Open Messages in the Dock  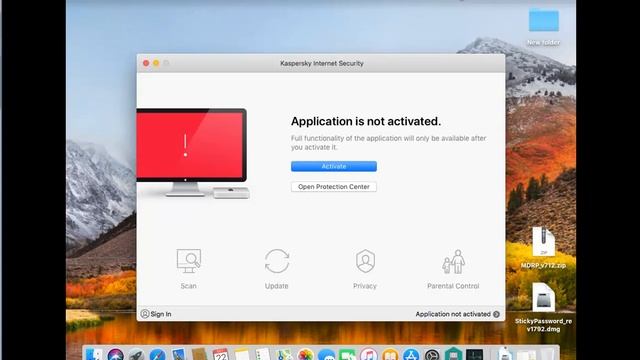(326, 354)
